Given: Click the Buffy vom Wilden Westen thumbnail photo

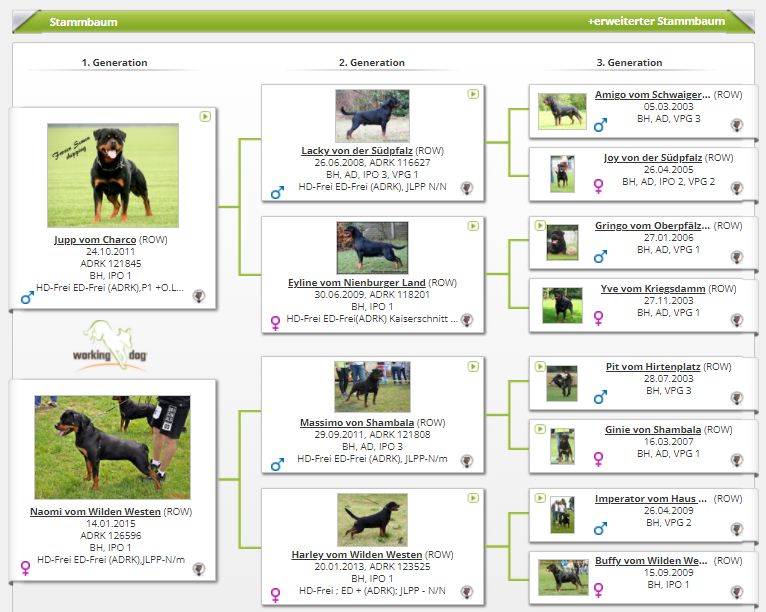Looking at the screenshot, I should 563,577.
